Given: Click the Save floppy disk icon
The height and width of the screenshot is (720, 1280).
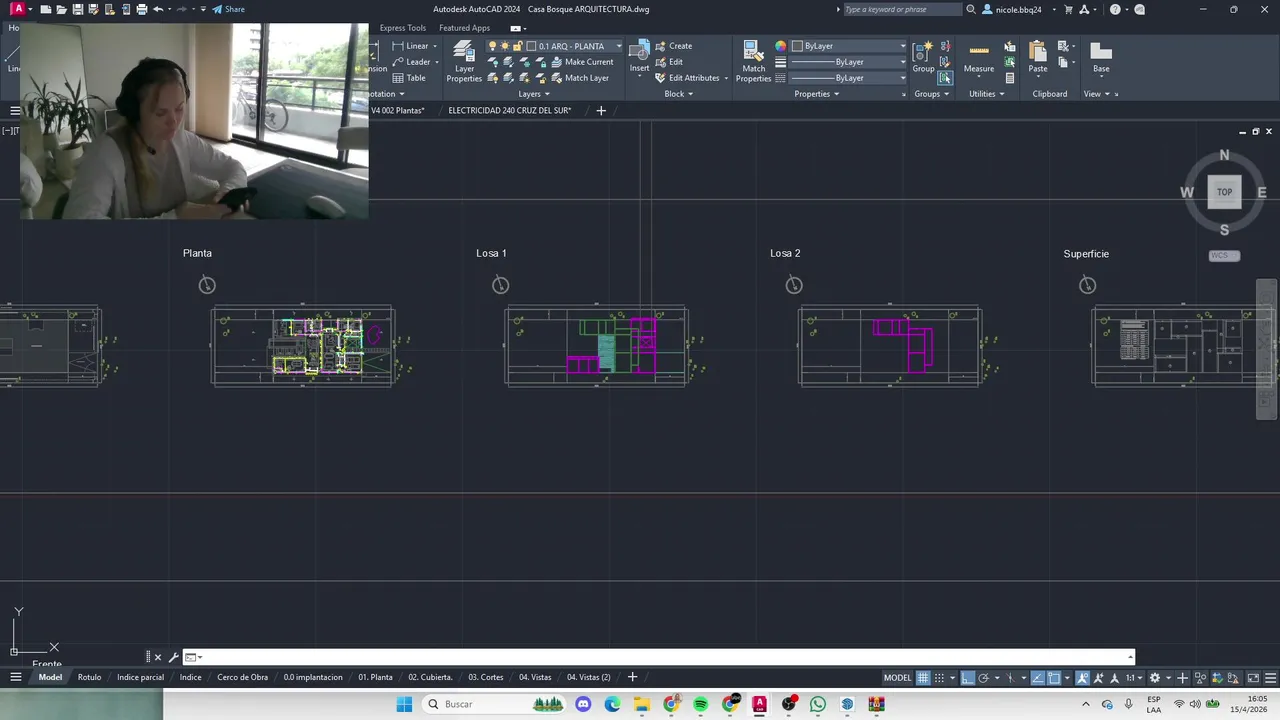Looking at the screenshot, I should tap(78, 9).
